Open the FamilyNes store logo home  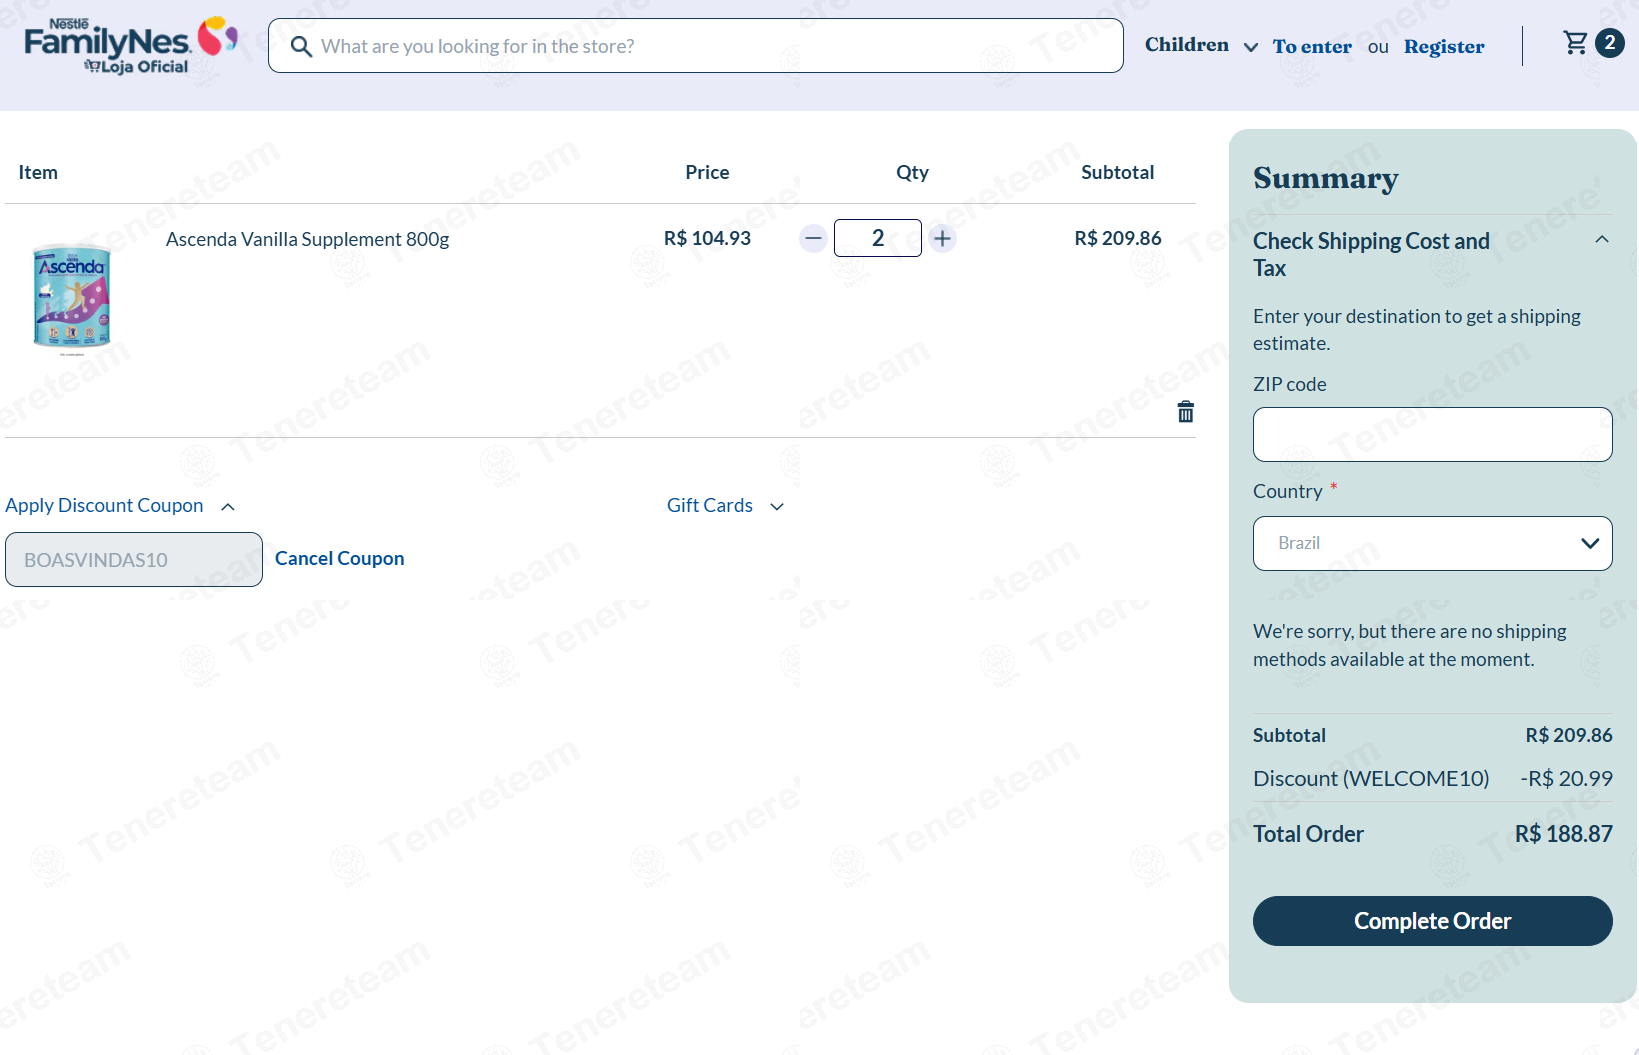pos(130,45)
